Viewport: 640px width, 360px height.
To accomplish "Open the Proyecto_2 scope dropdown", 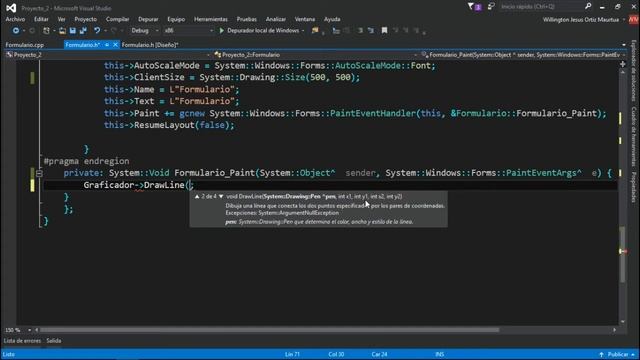I will point(107,55).
